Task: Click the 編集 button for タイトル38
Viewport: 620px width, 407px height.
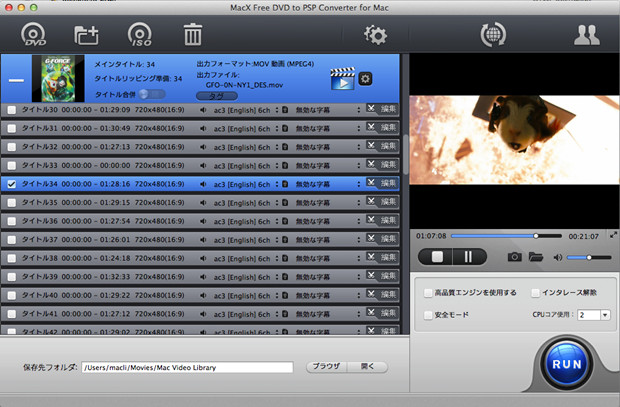Action: [x=388, y=257]
